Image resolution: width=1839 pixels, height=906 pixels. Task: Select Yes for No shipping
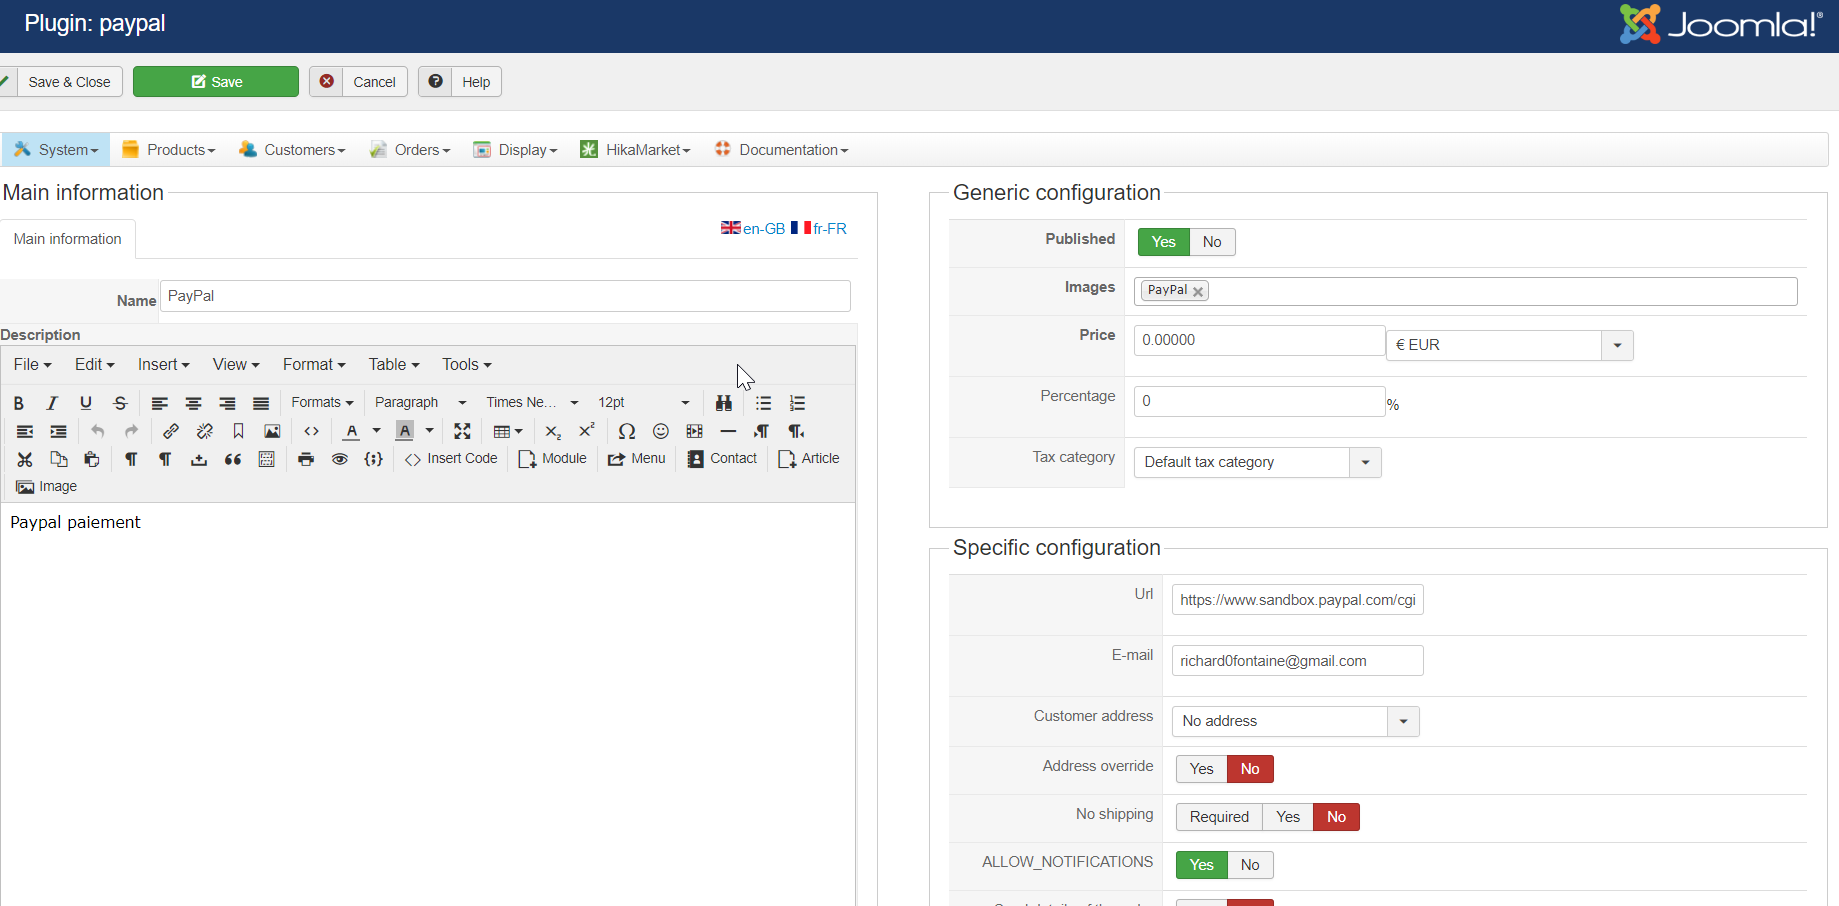pyautogui.click(x=1288, y=817)
